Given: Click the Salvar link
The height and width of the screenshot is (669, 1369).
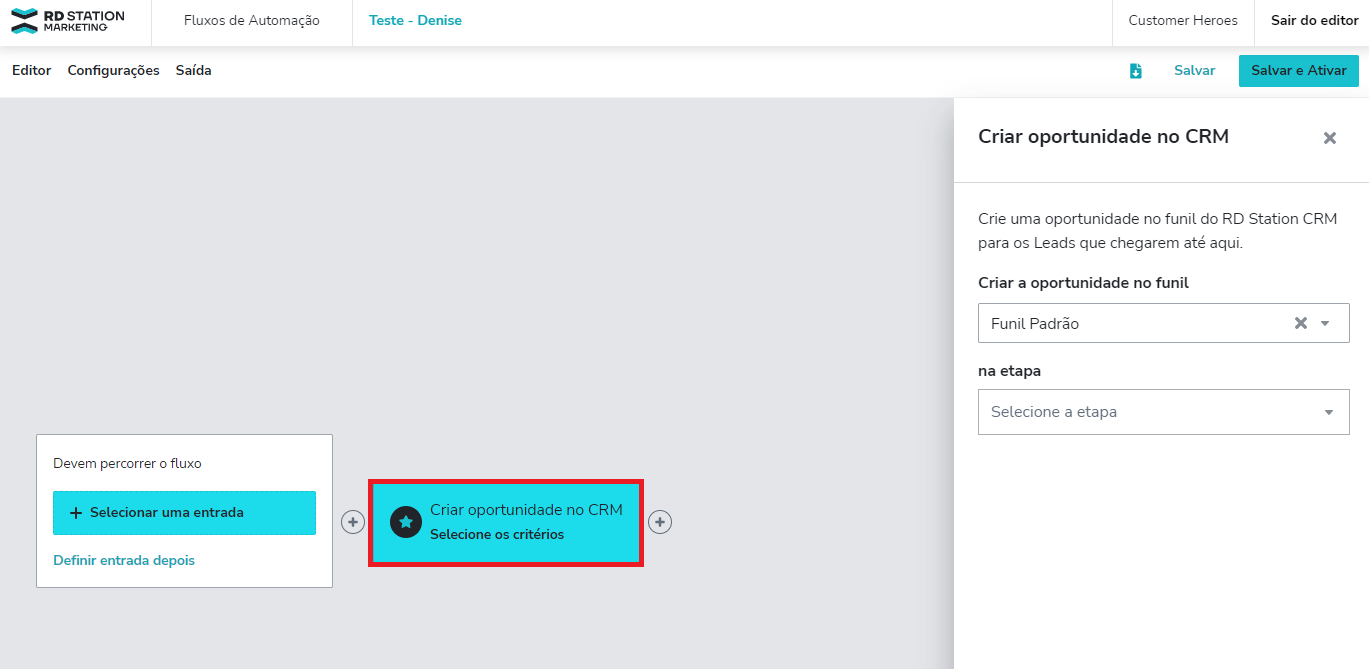Looking at the screenshot, I should pos(1194,71).
